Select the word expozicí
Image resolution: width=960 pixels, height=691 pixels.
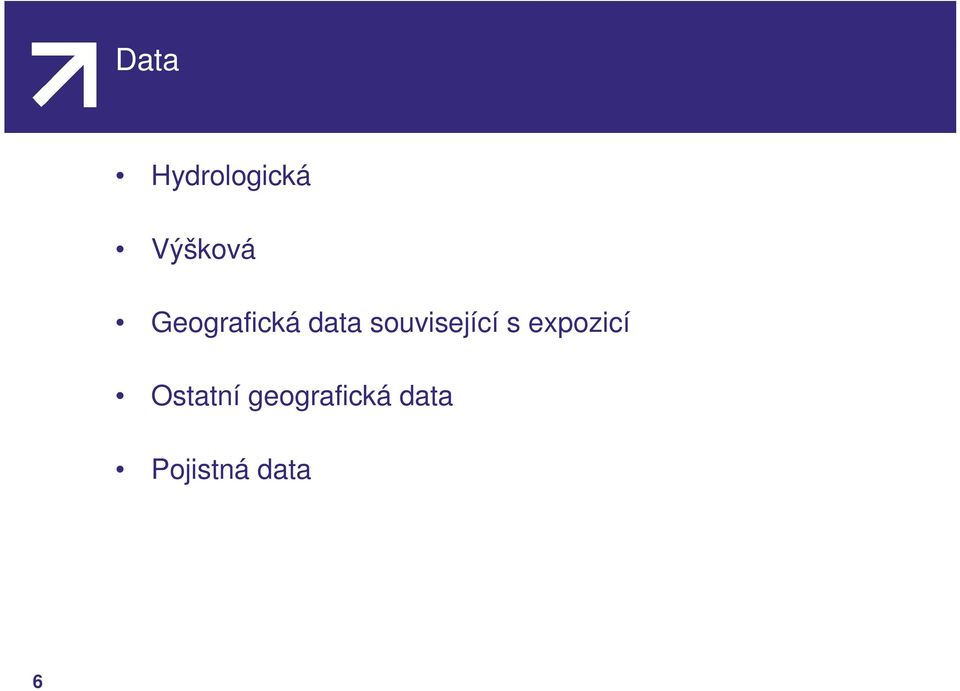pos(579,323)
